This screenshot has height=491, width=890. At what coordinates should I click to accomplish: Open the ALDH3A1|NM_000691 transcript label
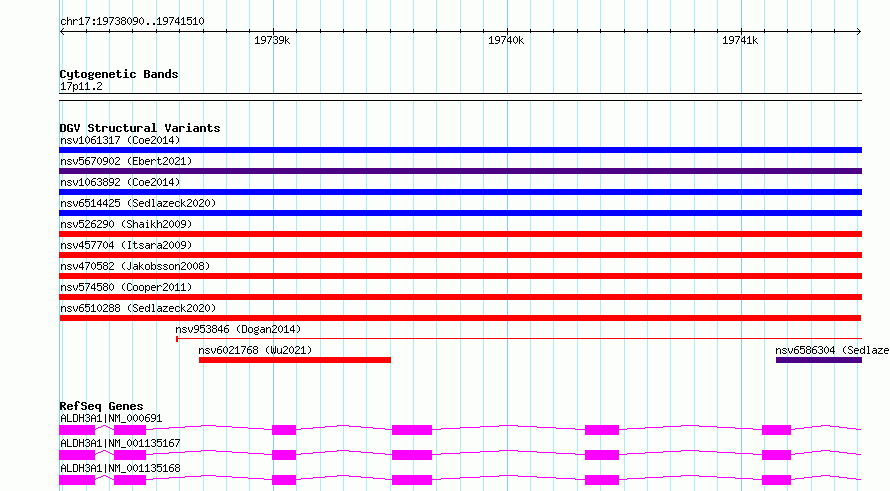[x=111, y=418]
